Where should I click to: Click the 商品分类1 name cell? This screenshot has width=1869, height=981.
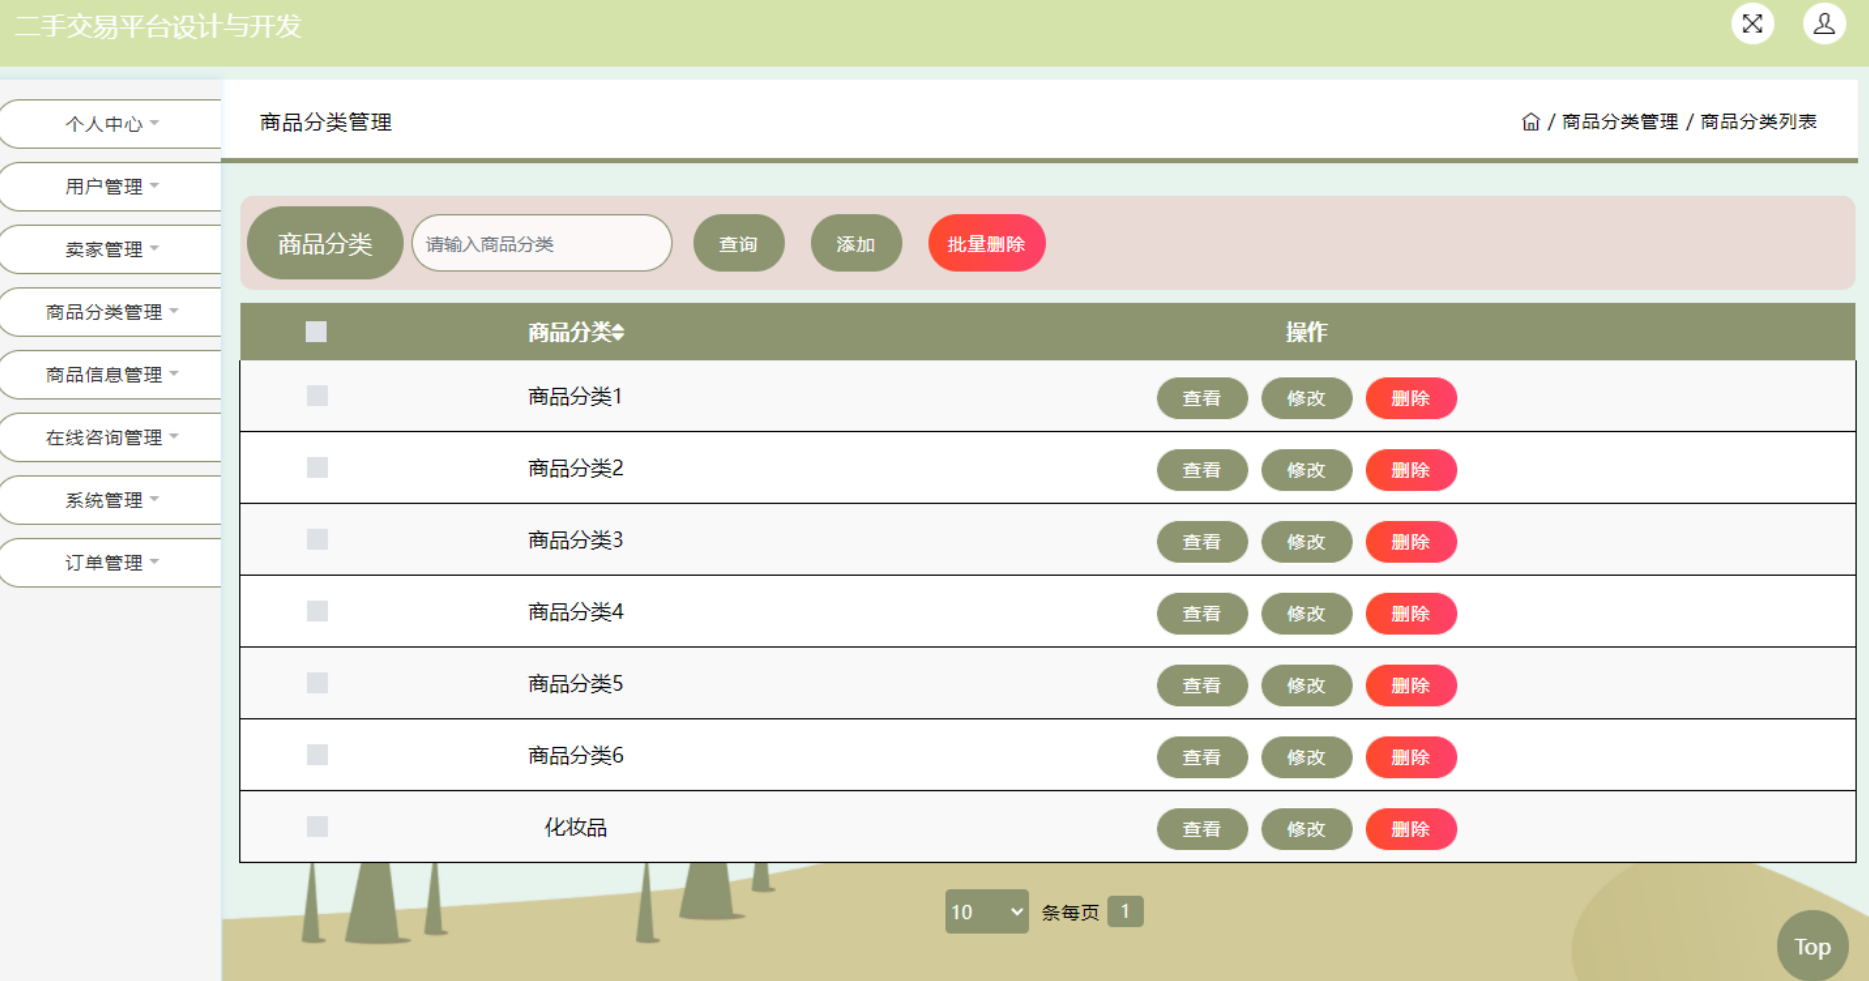575,397
